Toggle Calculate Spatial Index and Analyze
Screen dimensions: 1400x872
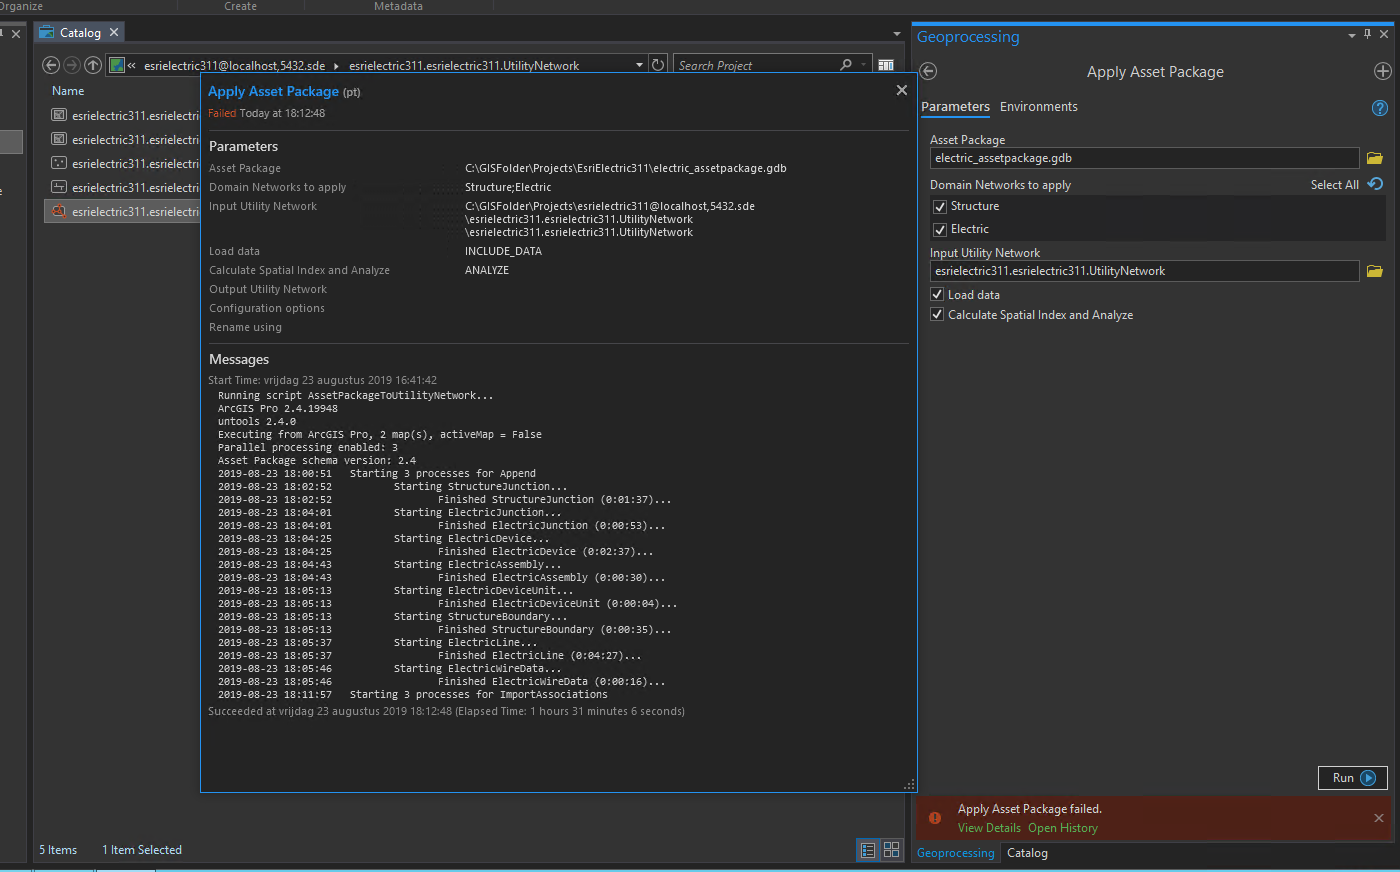pyautogui.click(x=937, y=314)
